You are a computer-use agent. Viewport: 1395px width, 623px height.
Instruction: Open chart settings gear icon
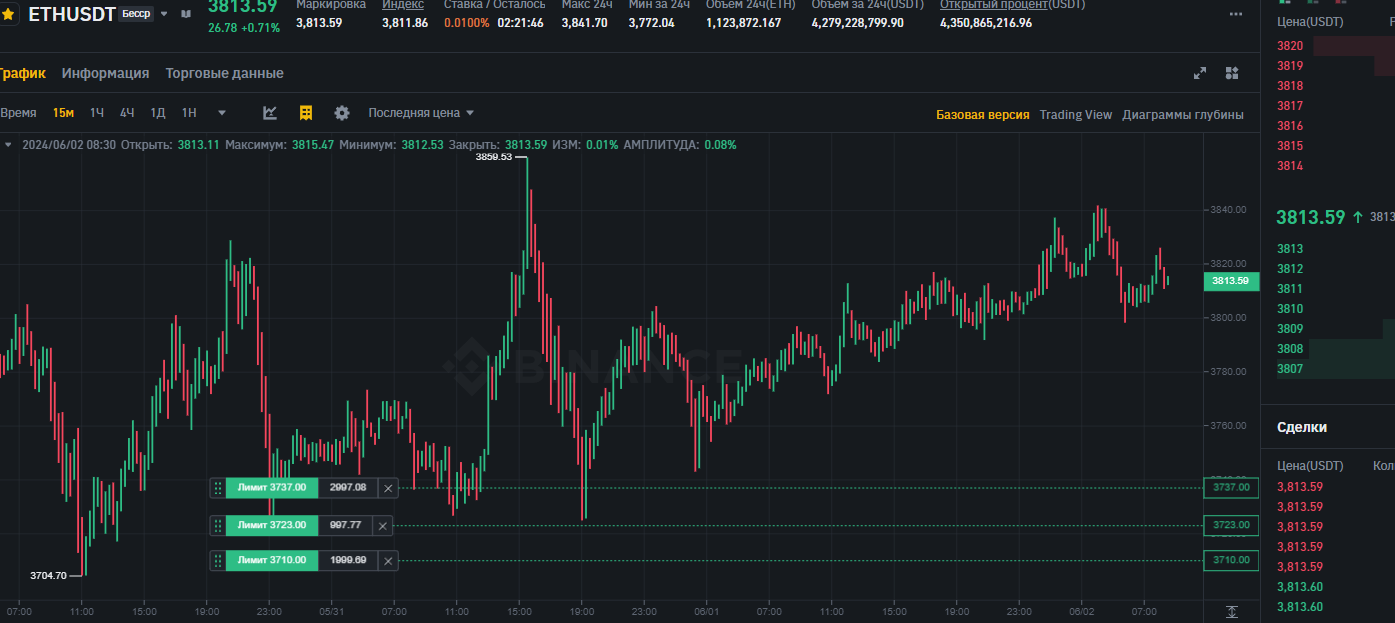click(x=342, y=113)
